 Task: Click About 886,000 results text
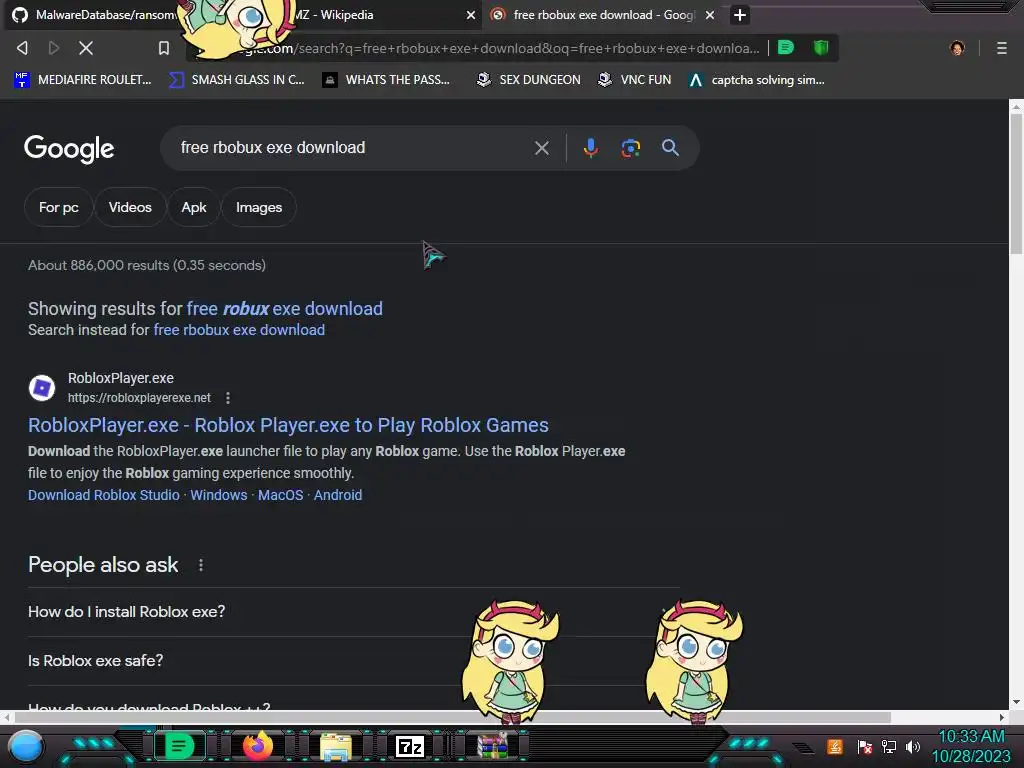point(147,265)
